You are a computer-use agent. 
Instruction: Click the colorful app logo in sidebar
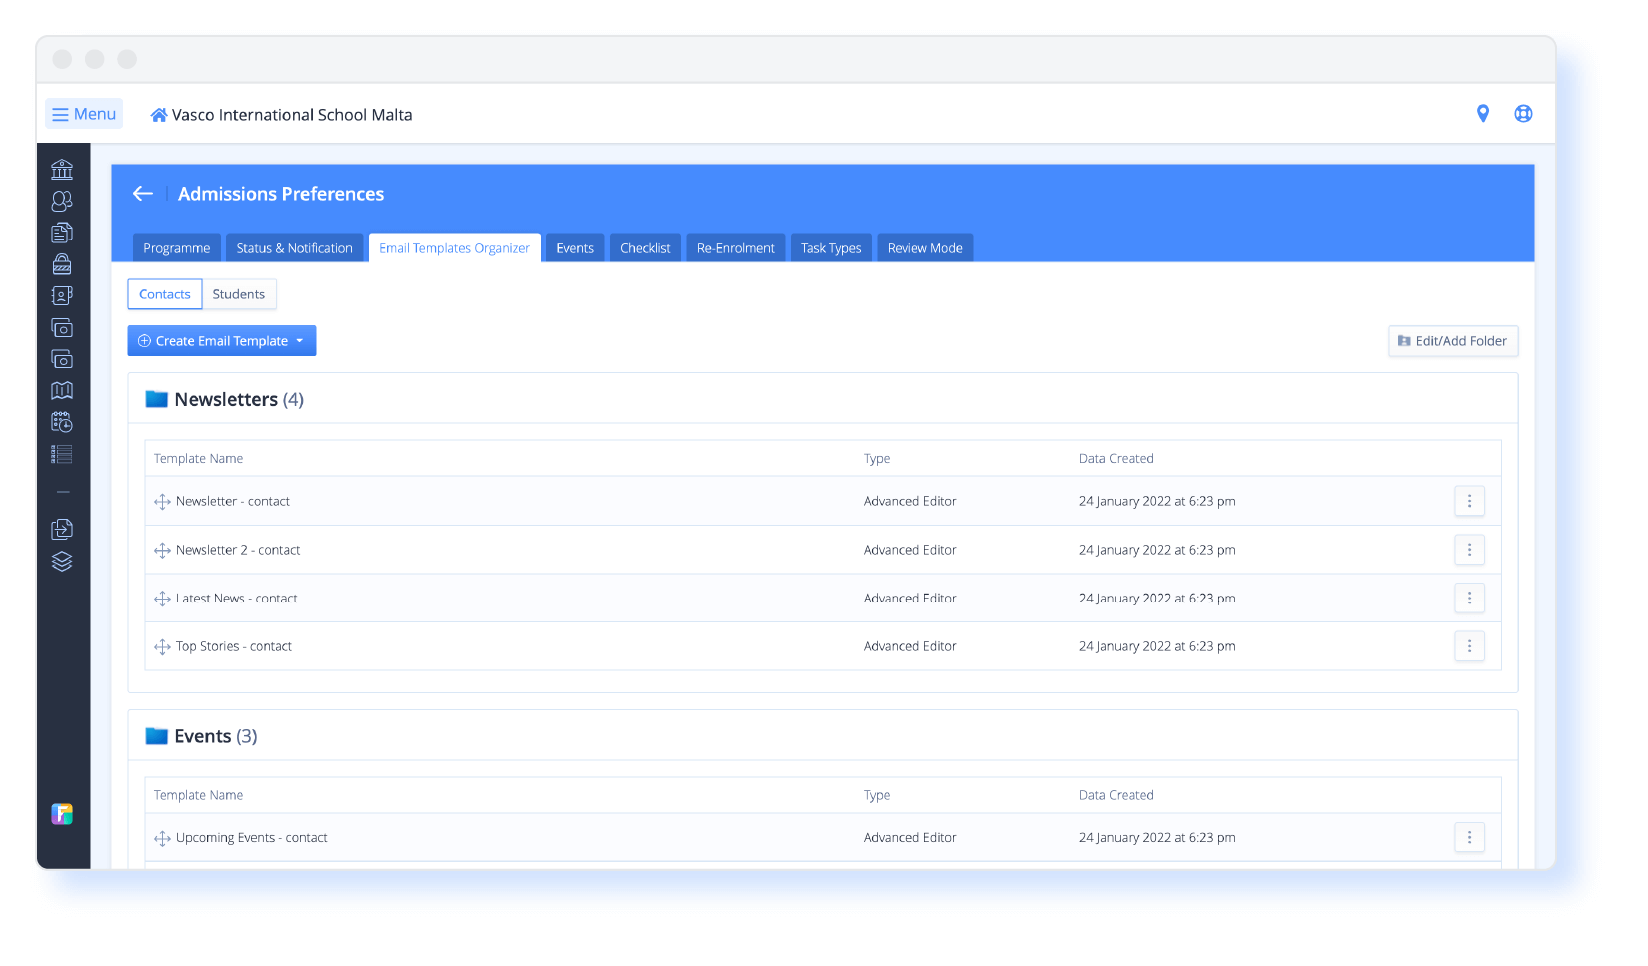(62, 814)
